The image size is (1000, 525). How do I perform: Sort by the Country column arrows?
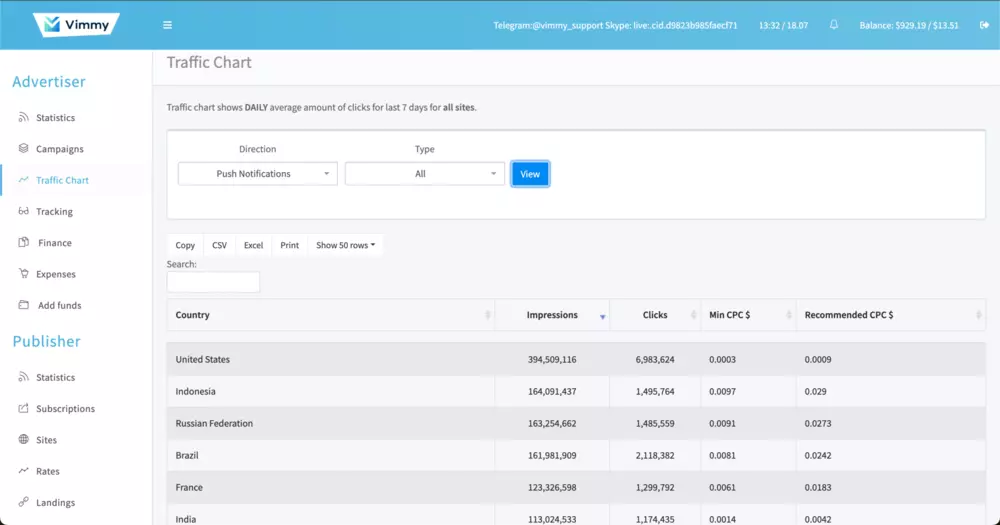487,315
